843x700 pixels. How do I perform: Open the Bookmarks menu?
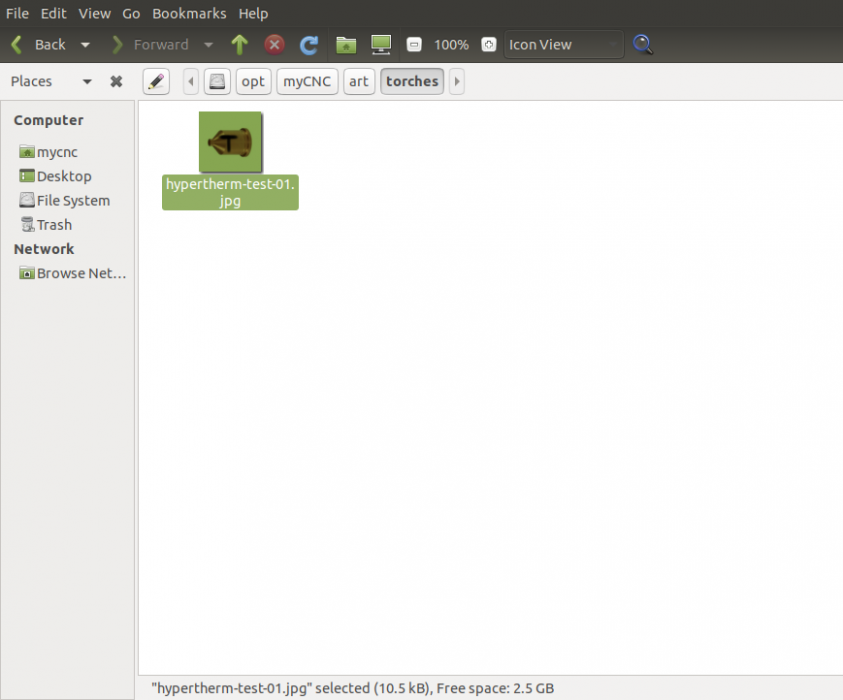coord(189,13)
